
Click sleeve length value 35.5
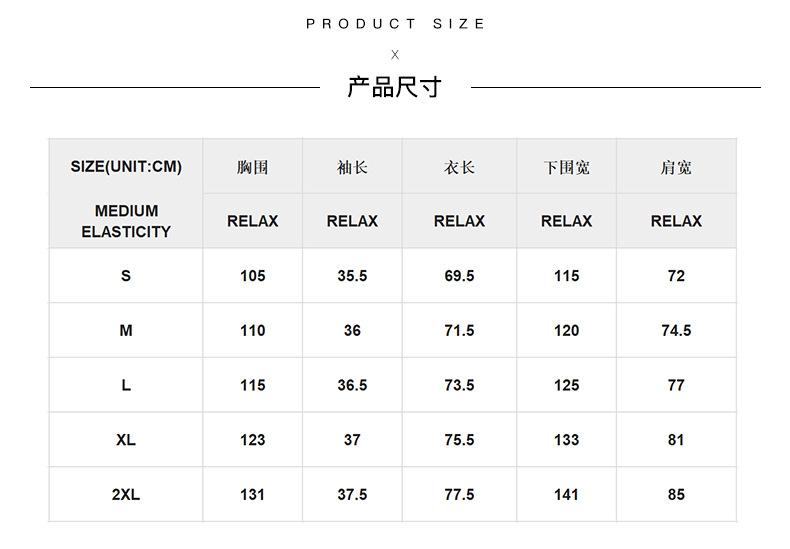pos(352,276)
